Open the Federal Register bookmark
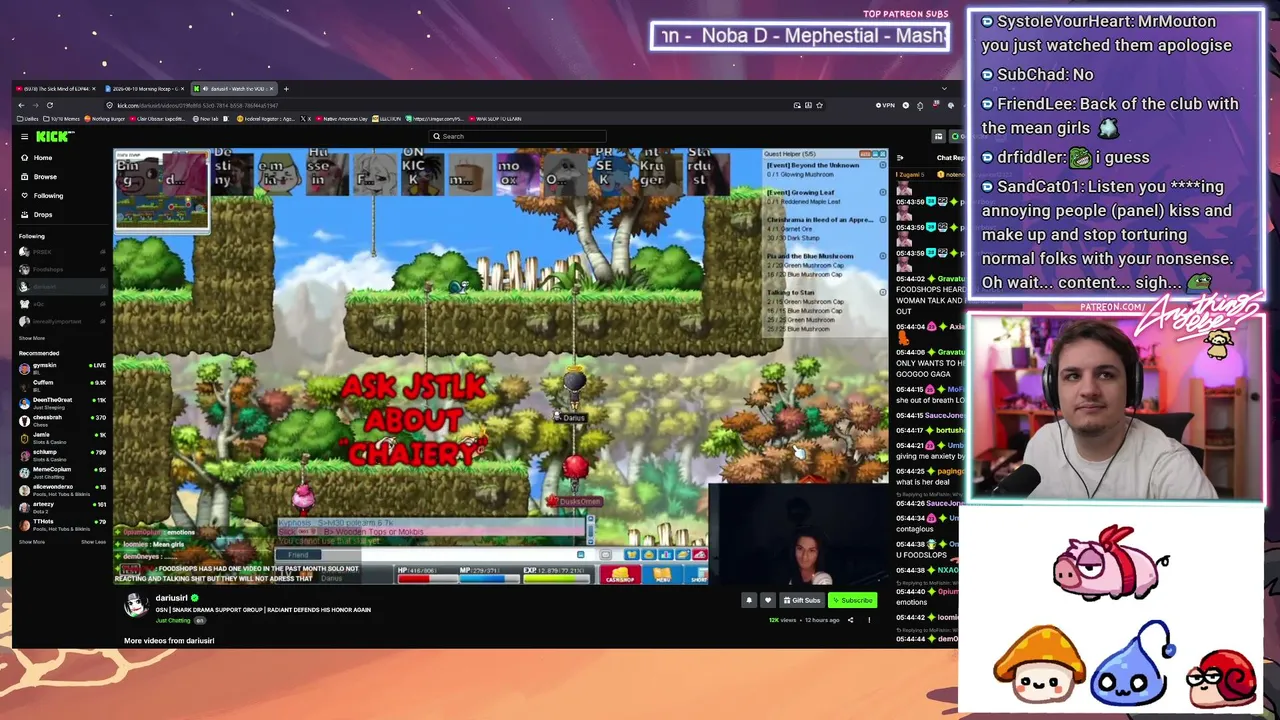1280x720 pixels. (x=264, y=119)
